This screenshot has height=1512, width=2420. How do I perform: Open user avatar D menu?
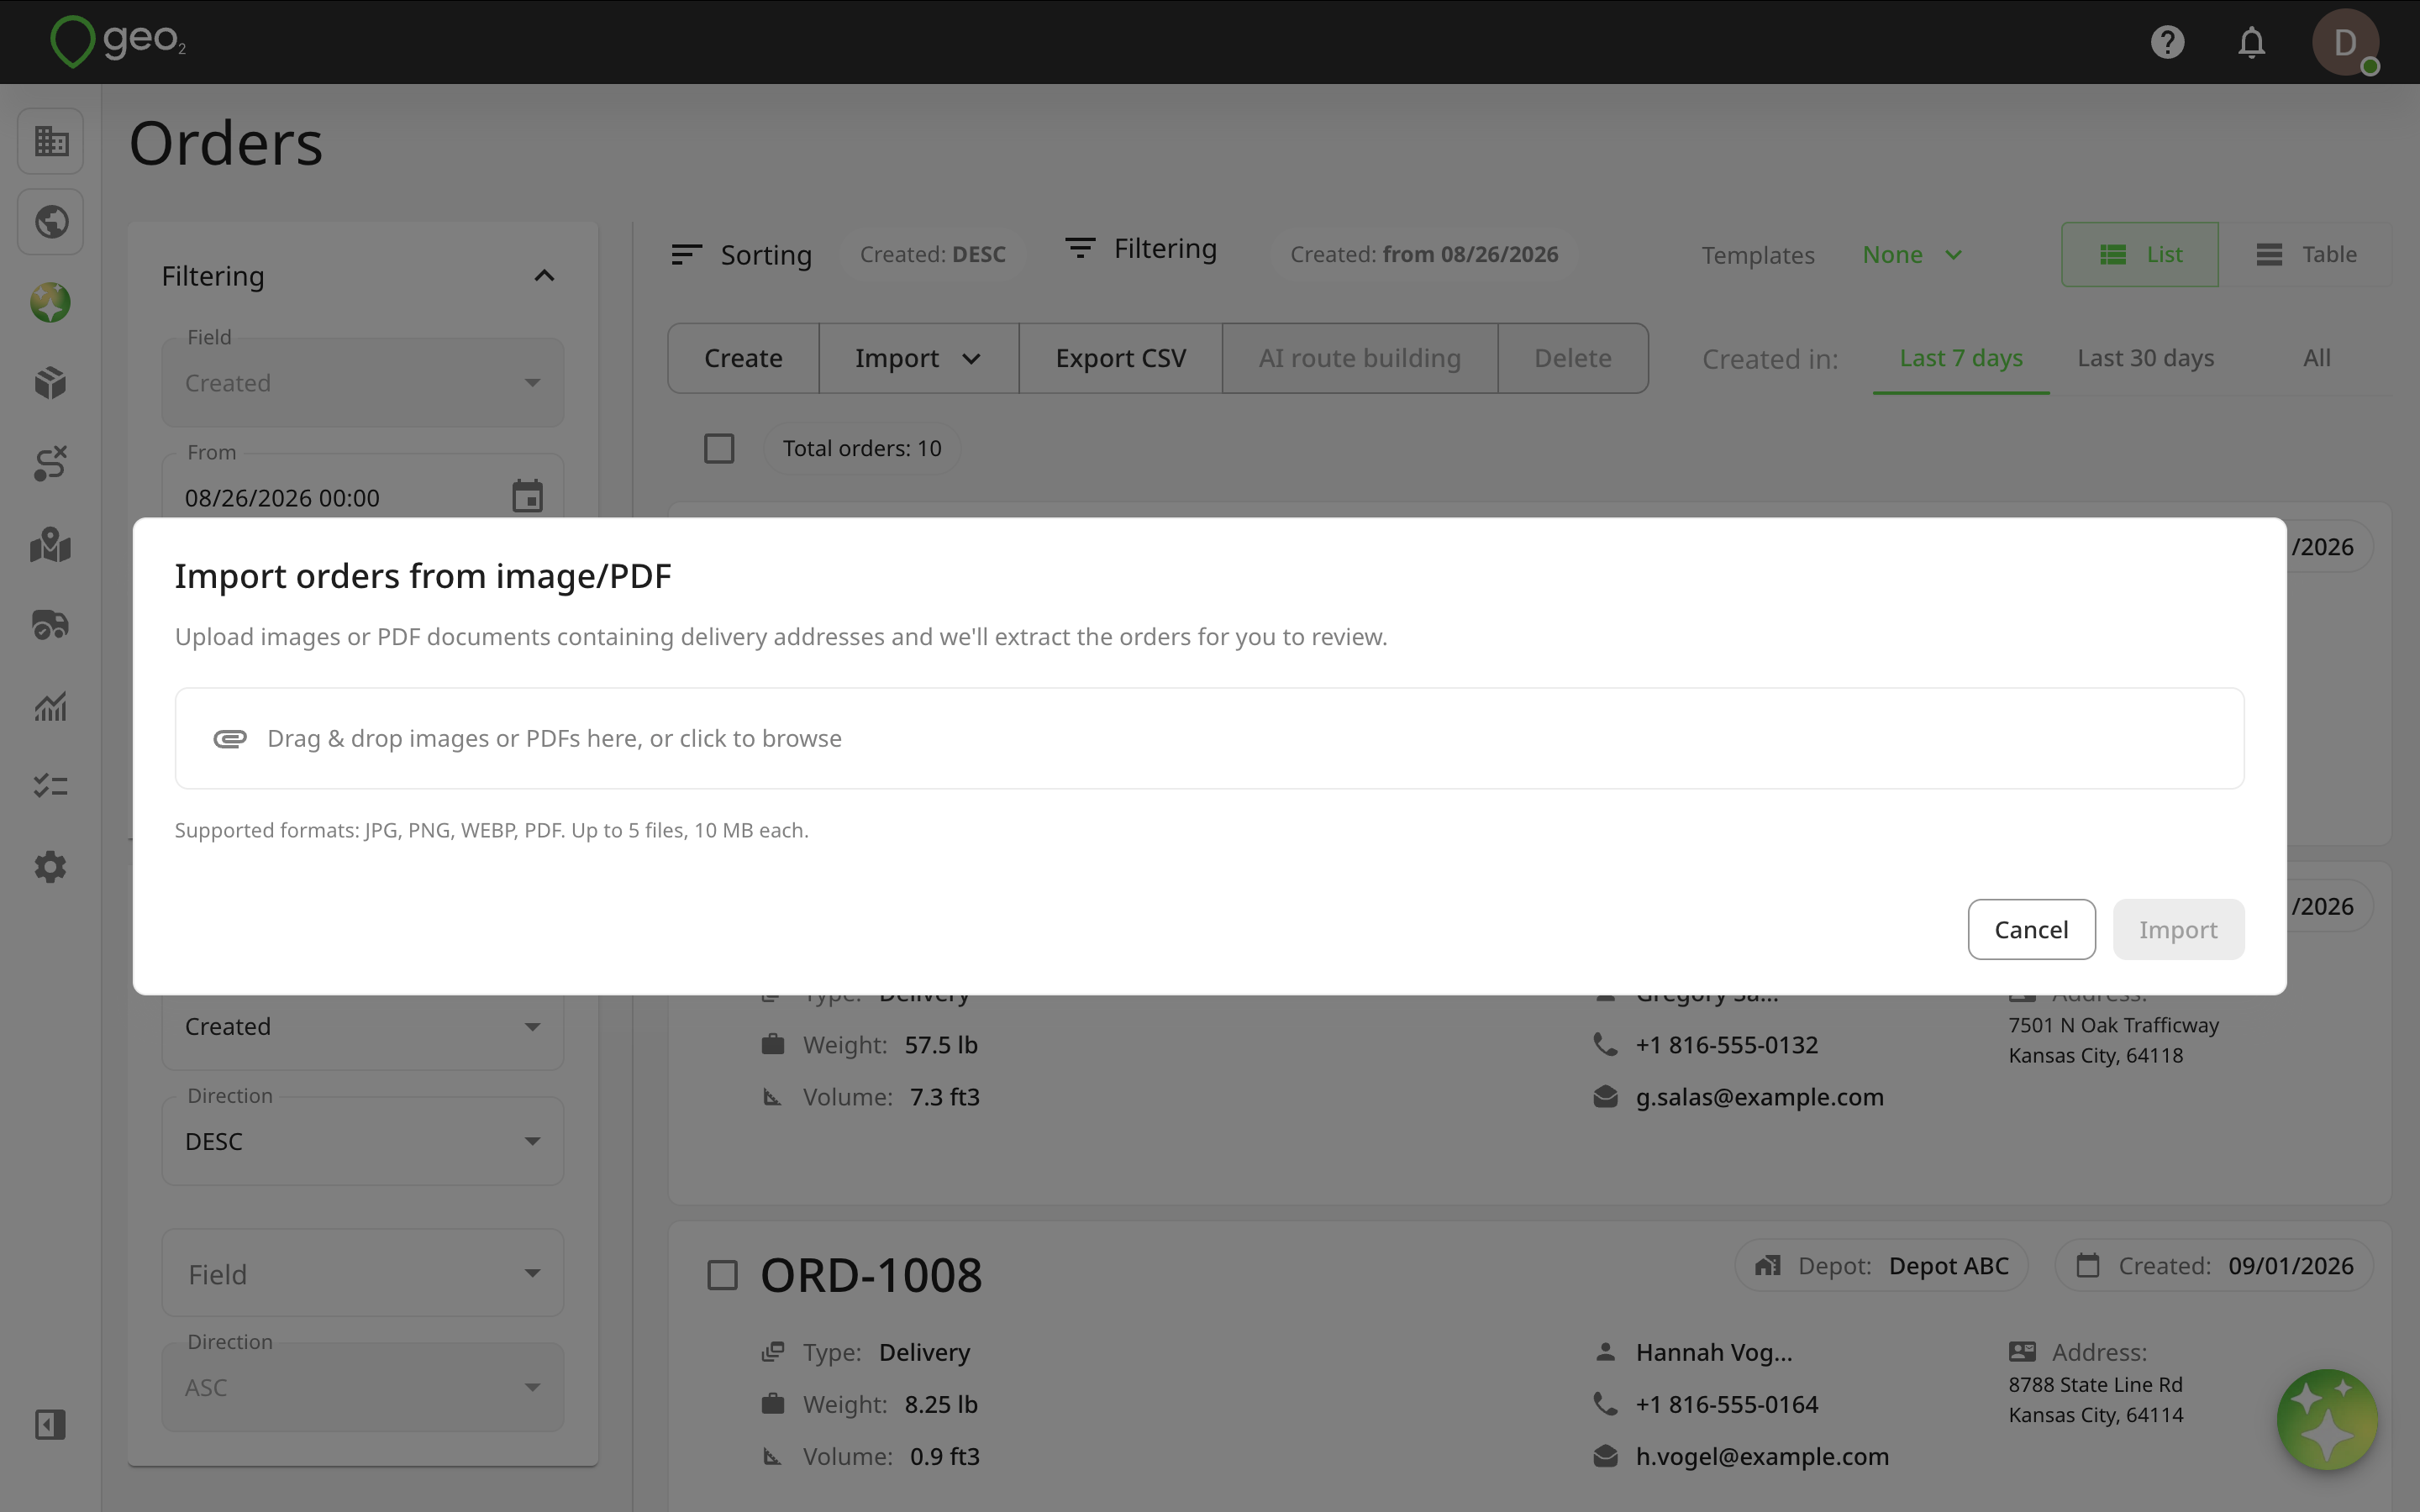[2345, 42]
